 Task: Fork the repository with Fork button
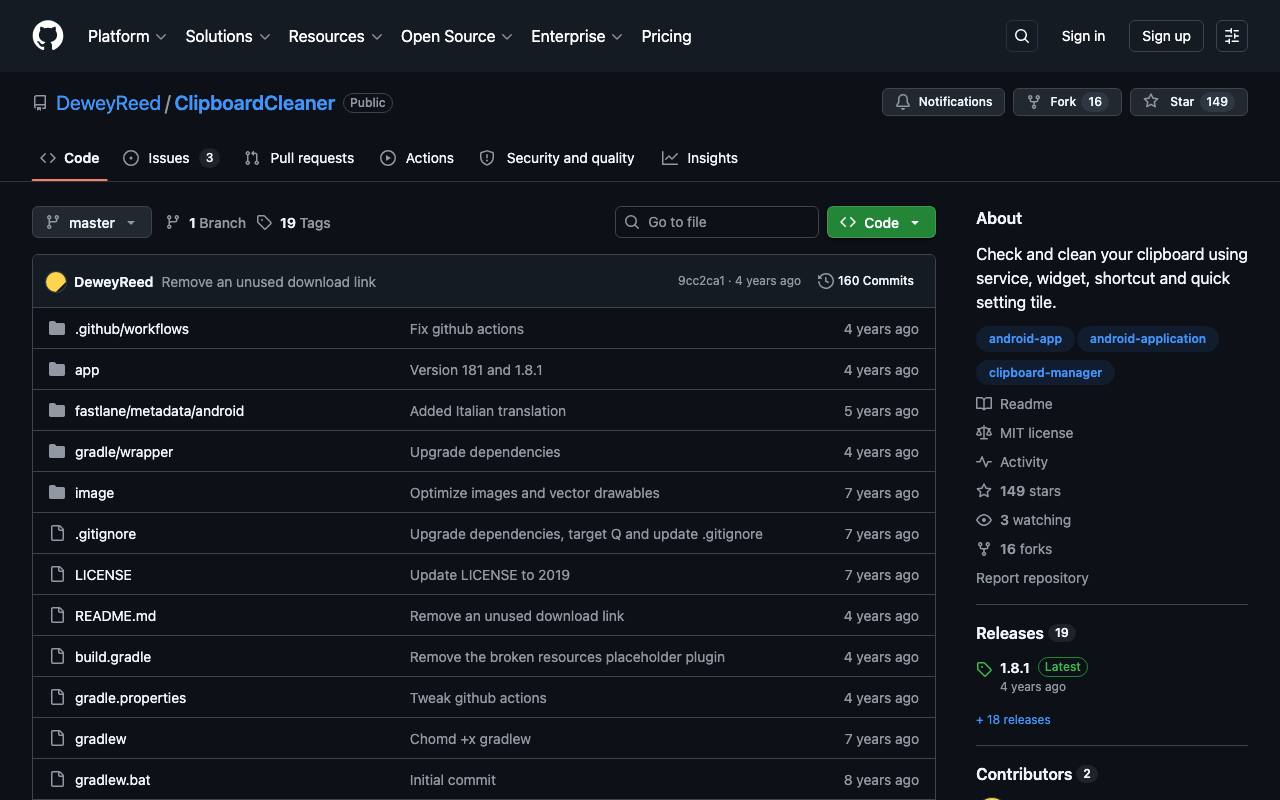click(1068, 102)
